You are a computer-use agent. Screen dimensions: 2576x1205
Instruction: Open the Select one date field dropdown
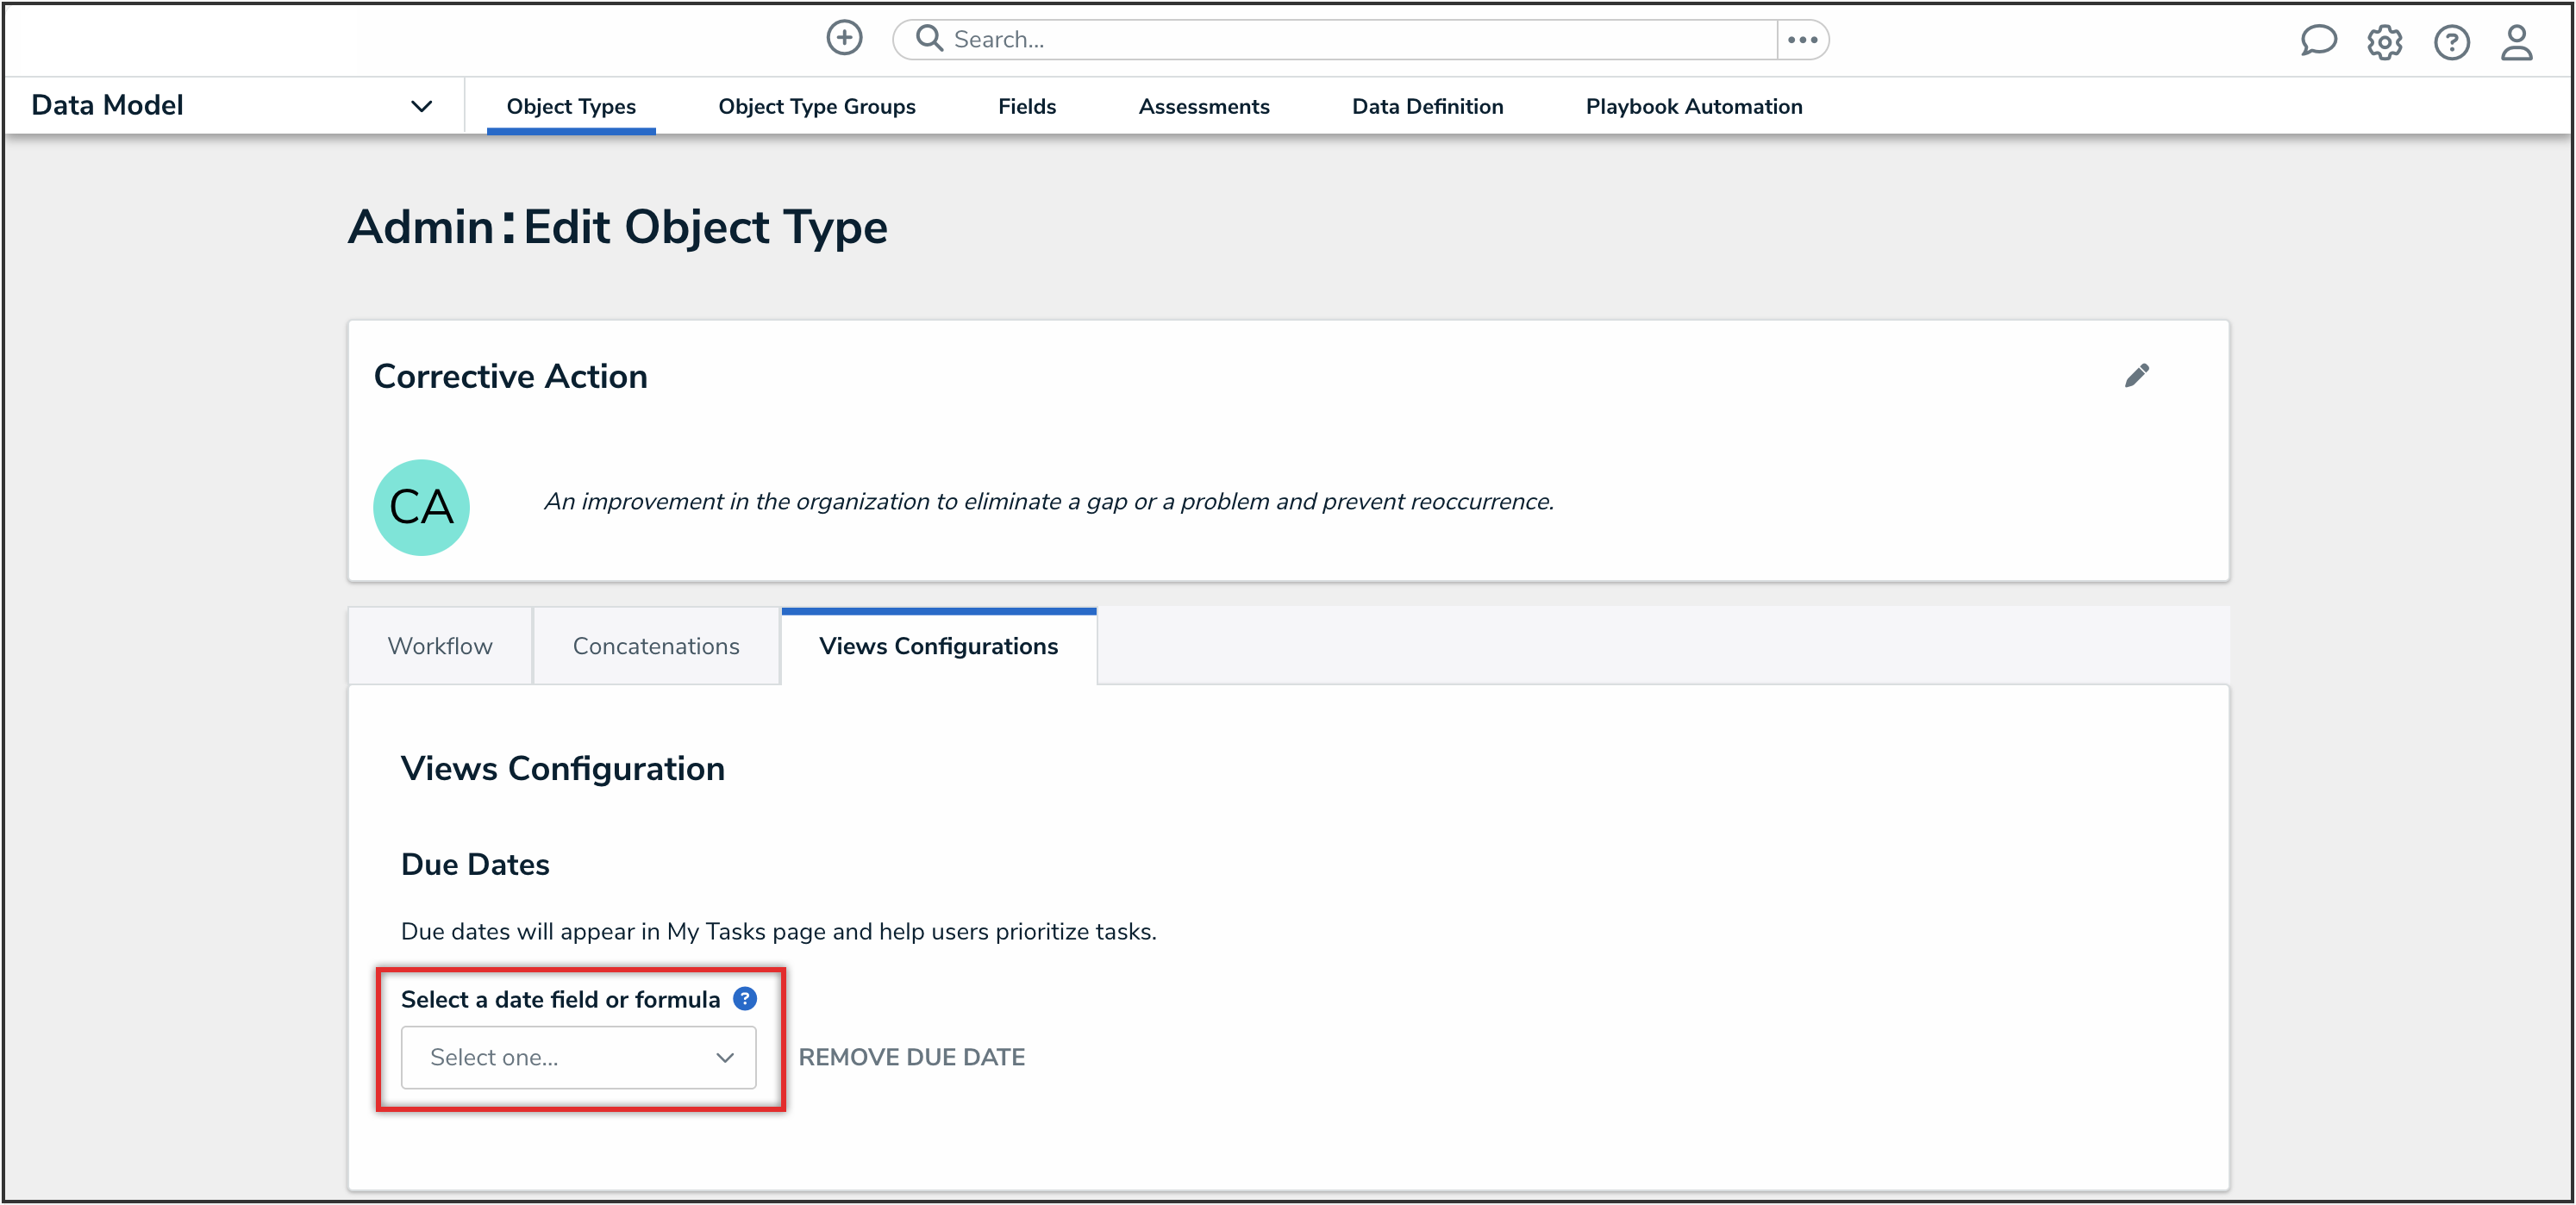point(578,1057)
